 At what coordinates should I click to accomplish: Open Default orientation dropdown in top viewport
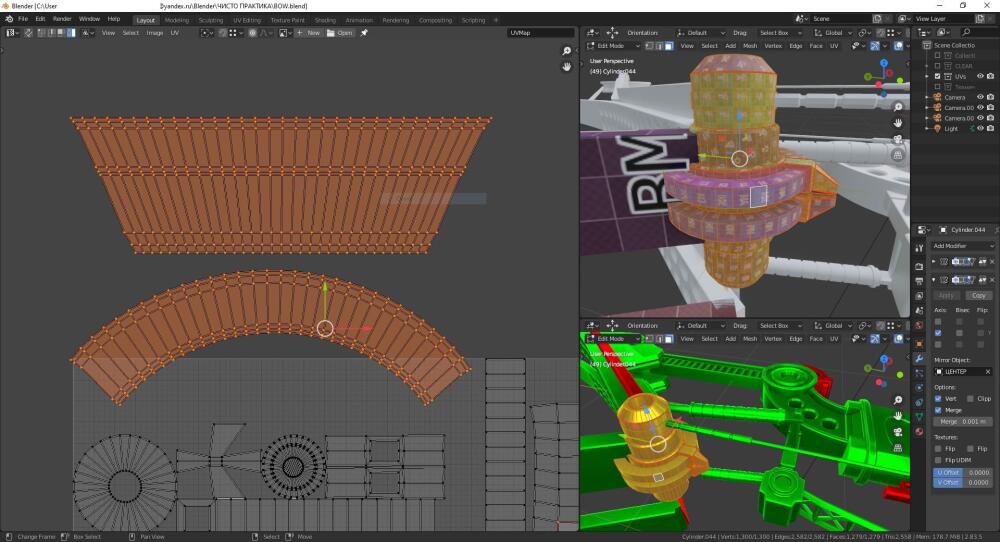click(700, 33)
